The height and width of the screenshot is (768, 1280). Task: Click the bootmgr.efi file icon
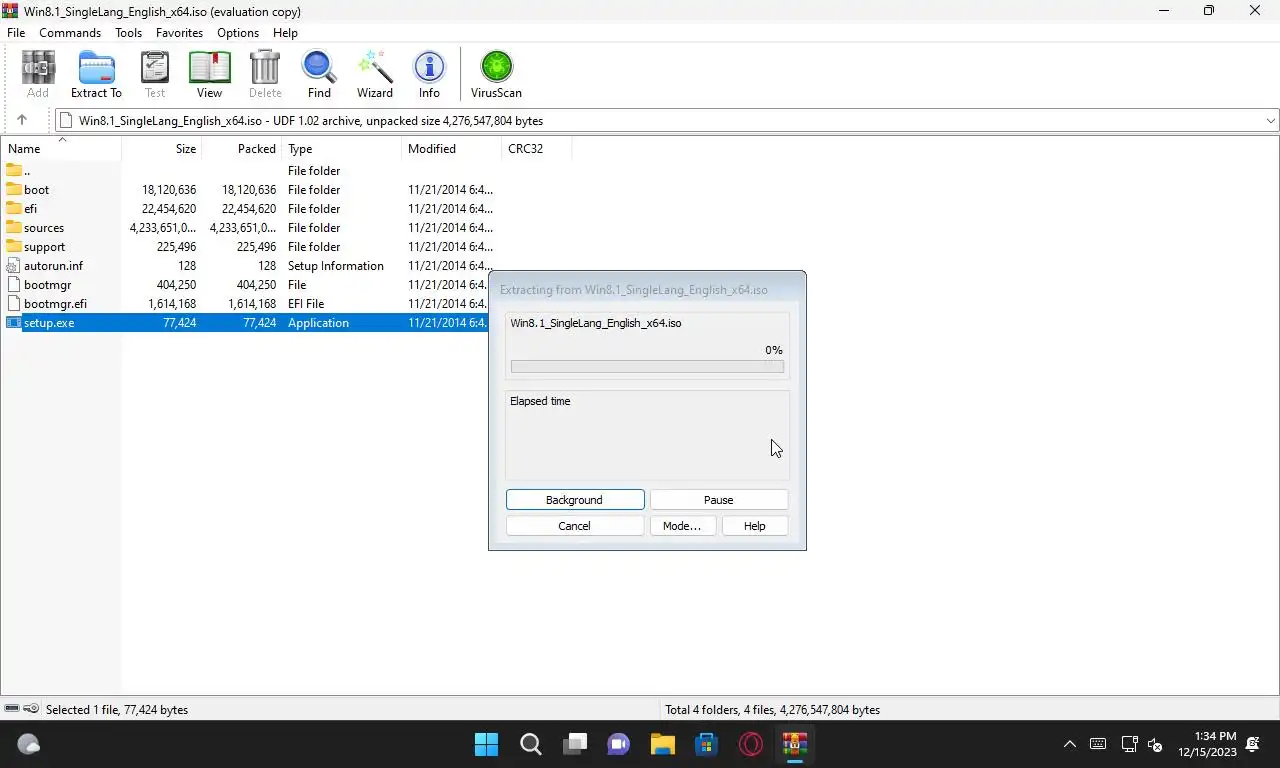tap(14, 303)
